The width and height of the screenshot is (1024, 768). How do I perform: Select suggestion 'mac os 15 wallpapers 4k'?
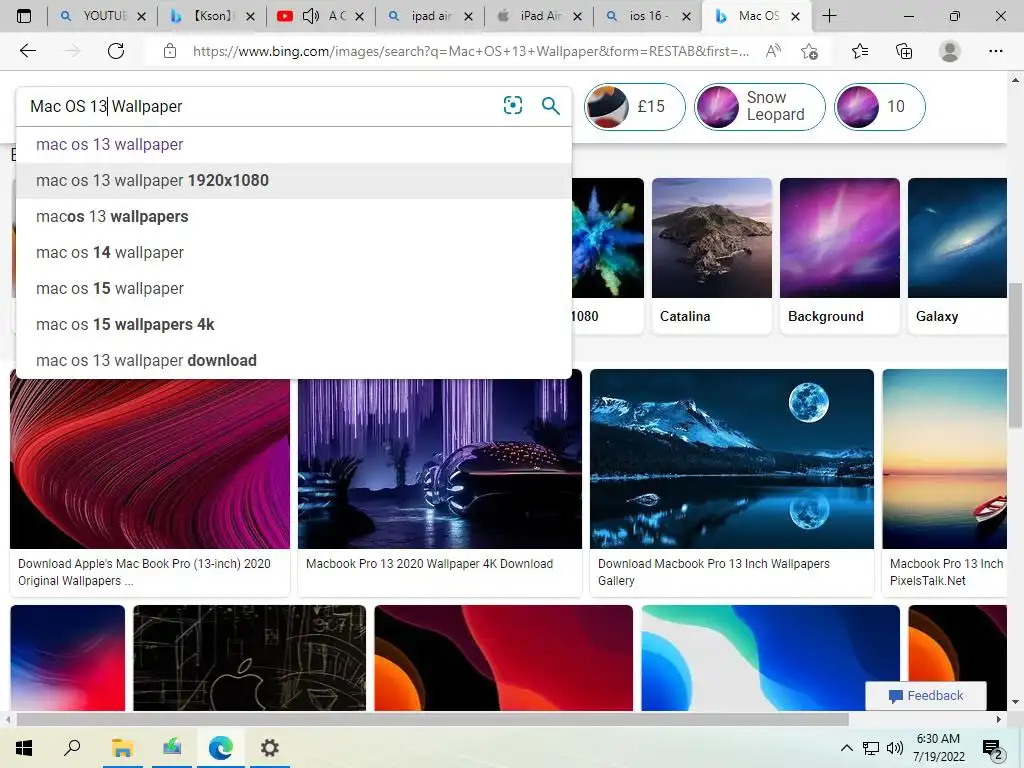point(294,324)
